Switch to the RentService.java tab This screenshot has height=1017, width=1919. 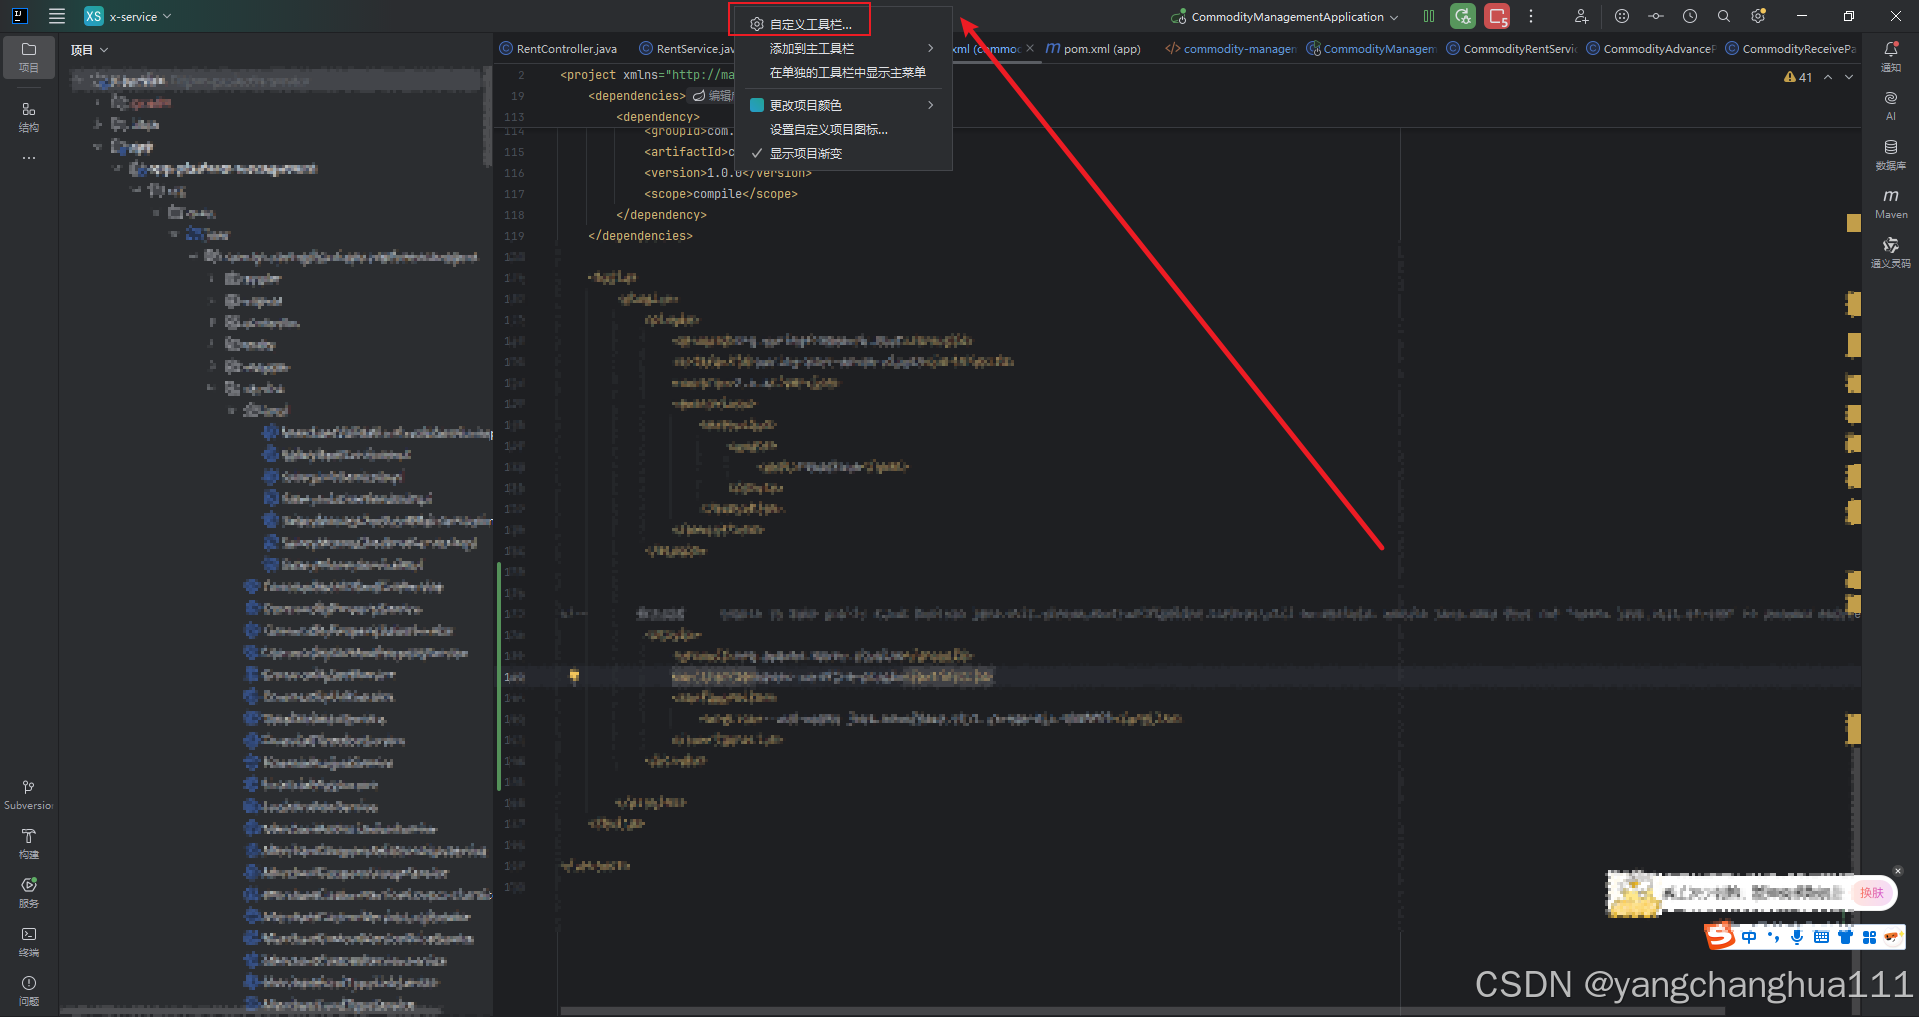click(x=686, y=49)
